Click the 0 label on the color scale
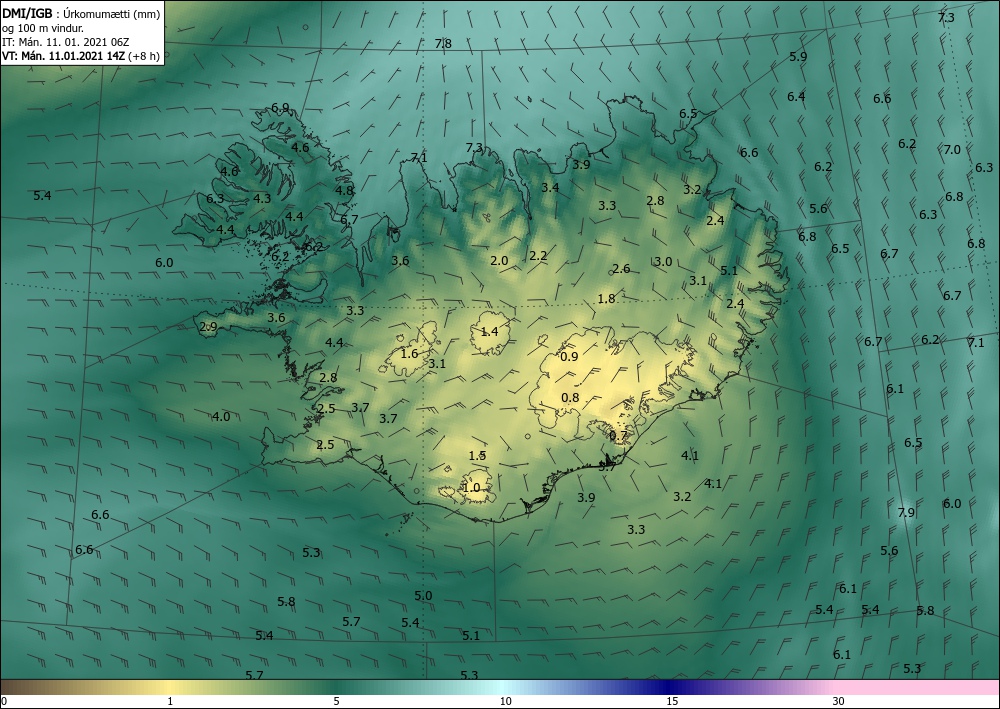 (x=4, y=701)
